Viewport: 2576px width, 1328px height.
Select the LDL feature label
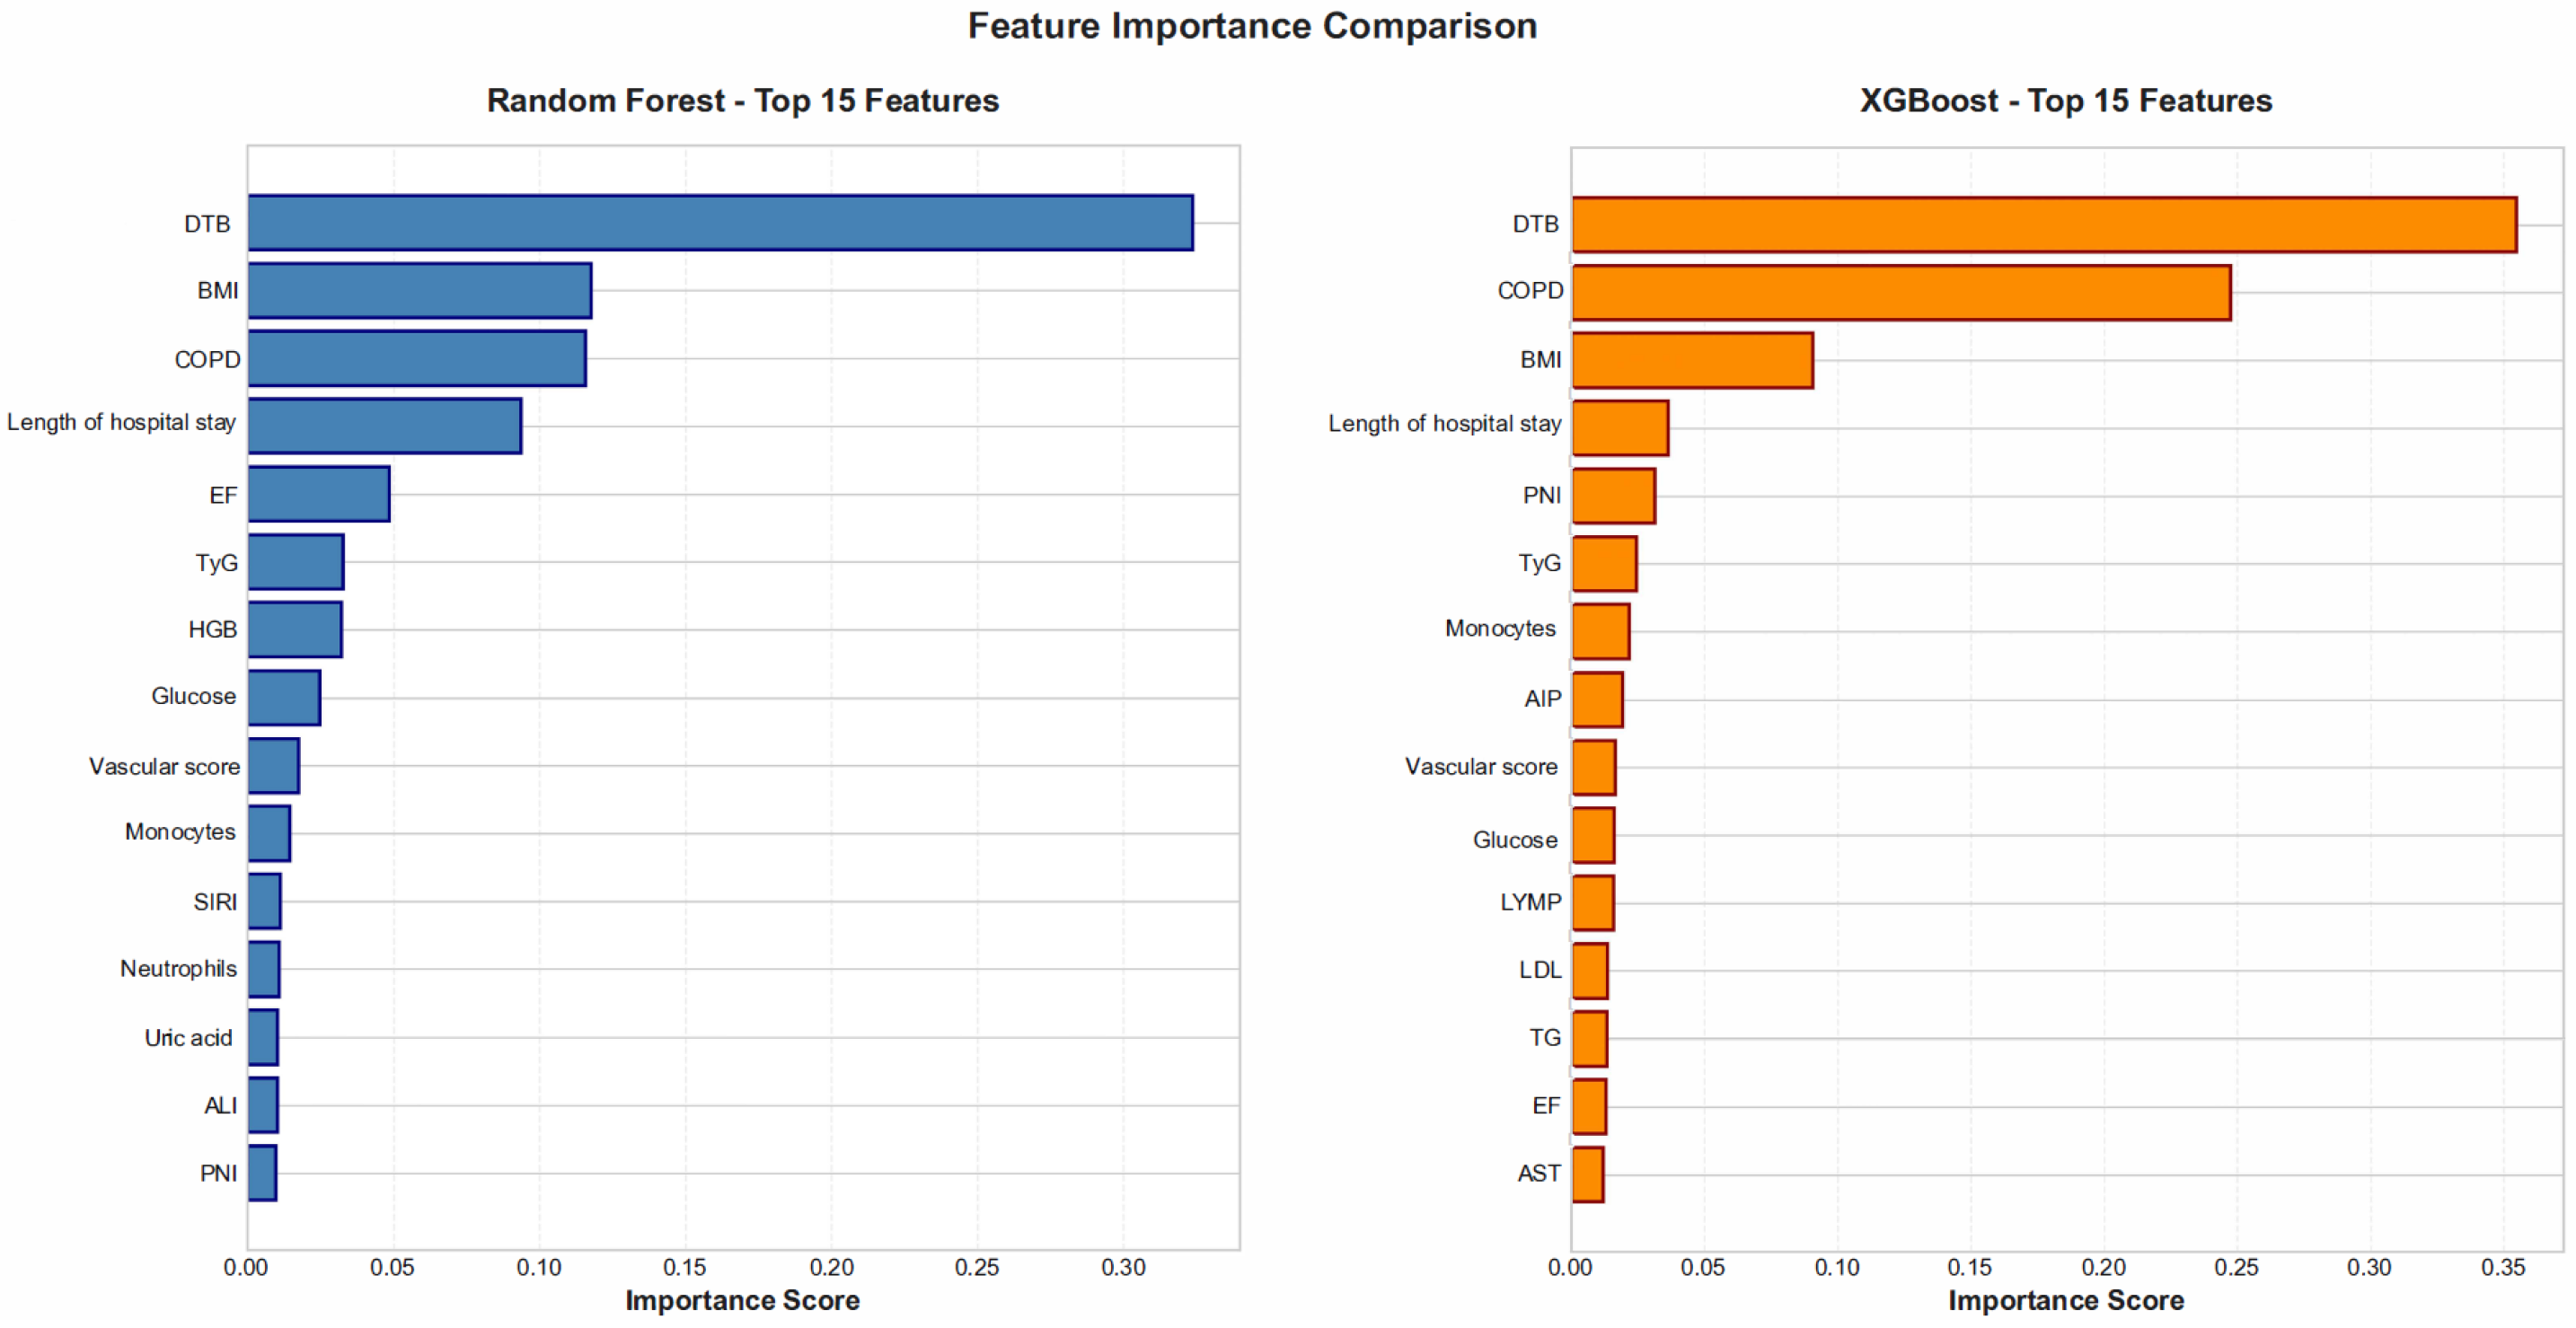[1541, 970]
